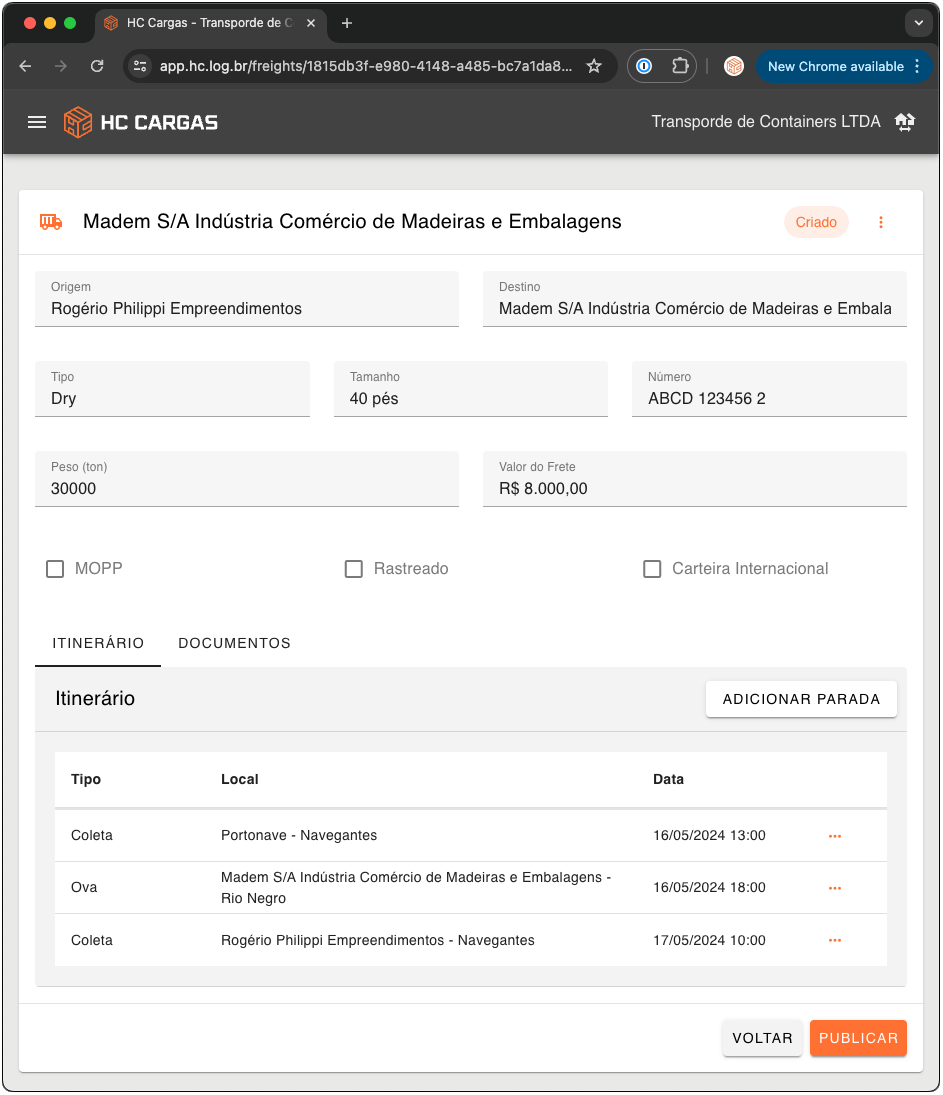Image resolution: width=943 pixels, height=1095 pixels.
Task: Toggle the Rastreado checkbox
Action: coord(354,569)
